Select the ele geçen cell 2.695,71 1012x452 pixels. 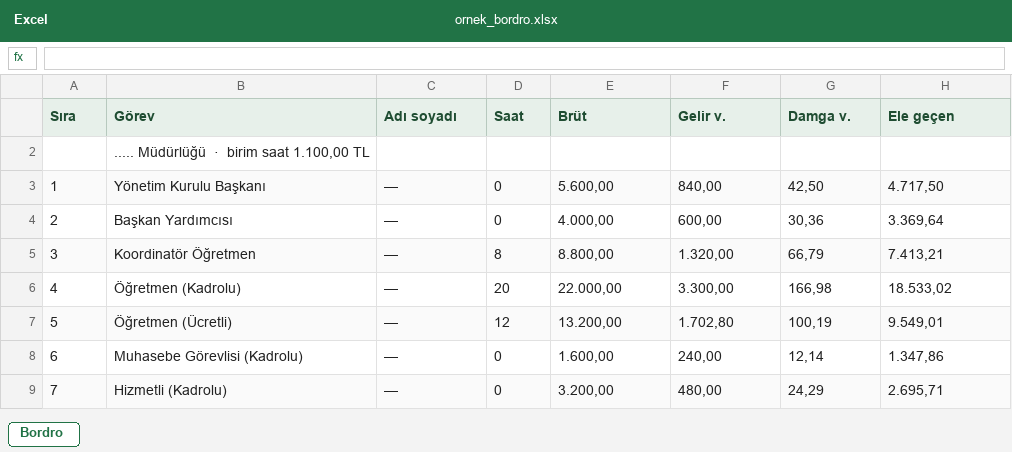[x=946, y=391]
